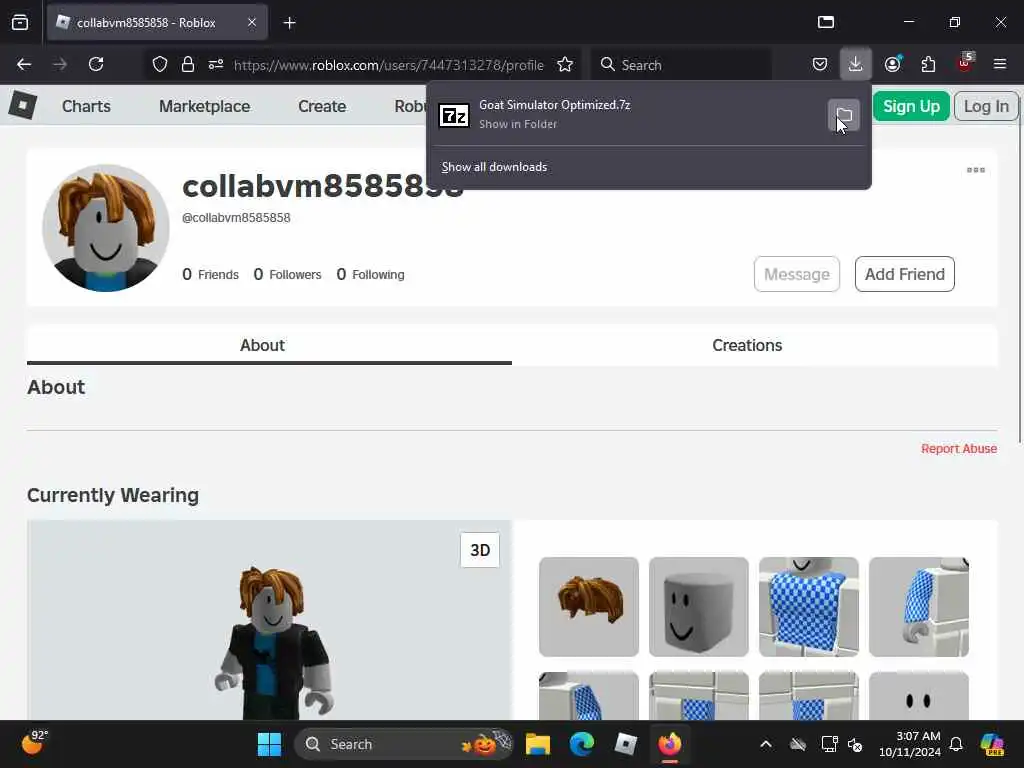View site security padlock info

tap(188, 65)
